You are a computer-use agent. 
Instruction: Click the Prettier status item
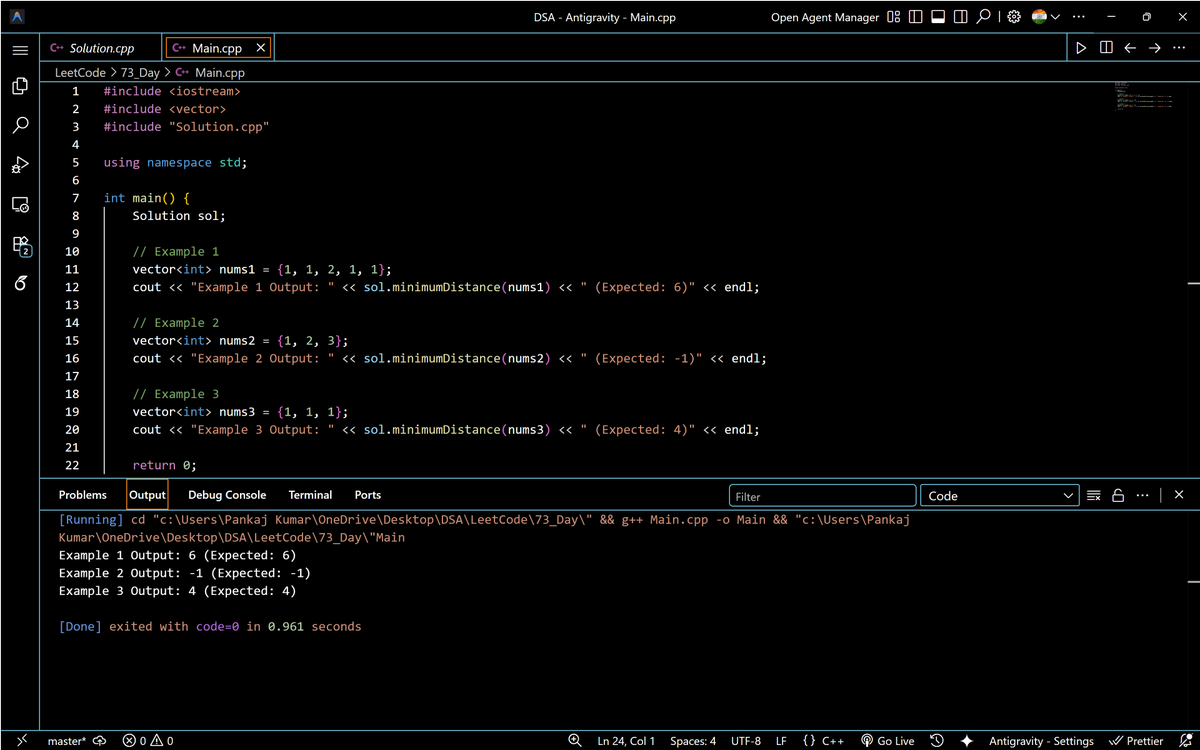1136,741
